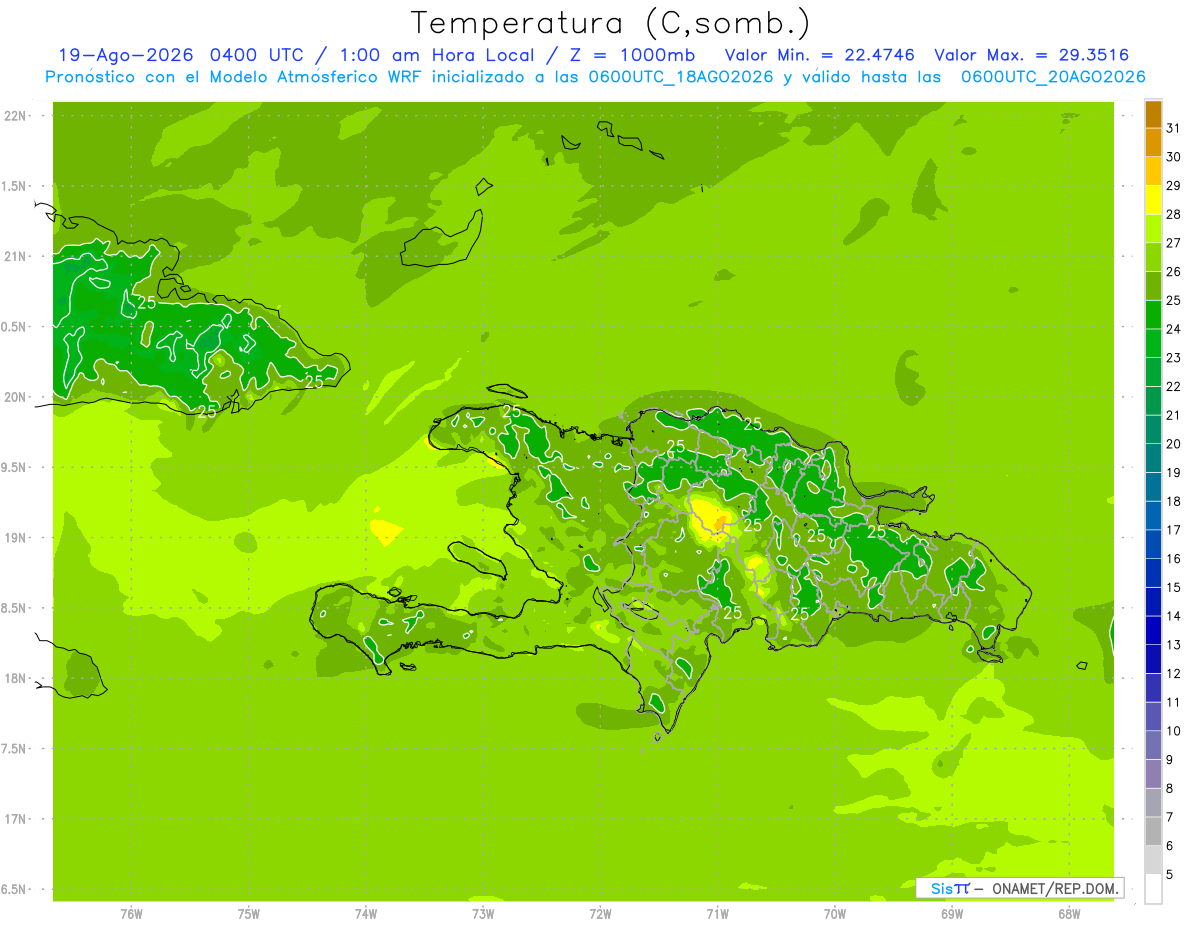Click the '19N' latitude label
This screenshot has width=1200, height=927.
(15, 537)
